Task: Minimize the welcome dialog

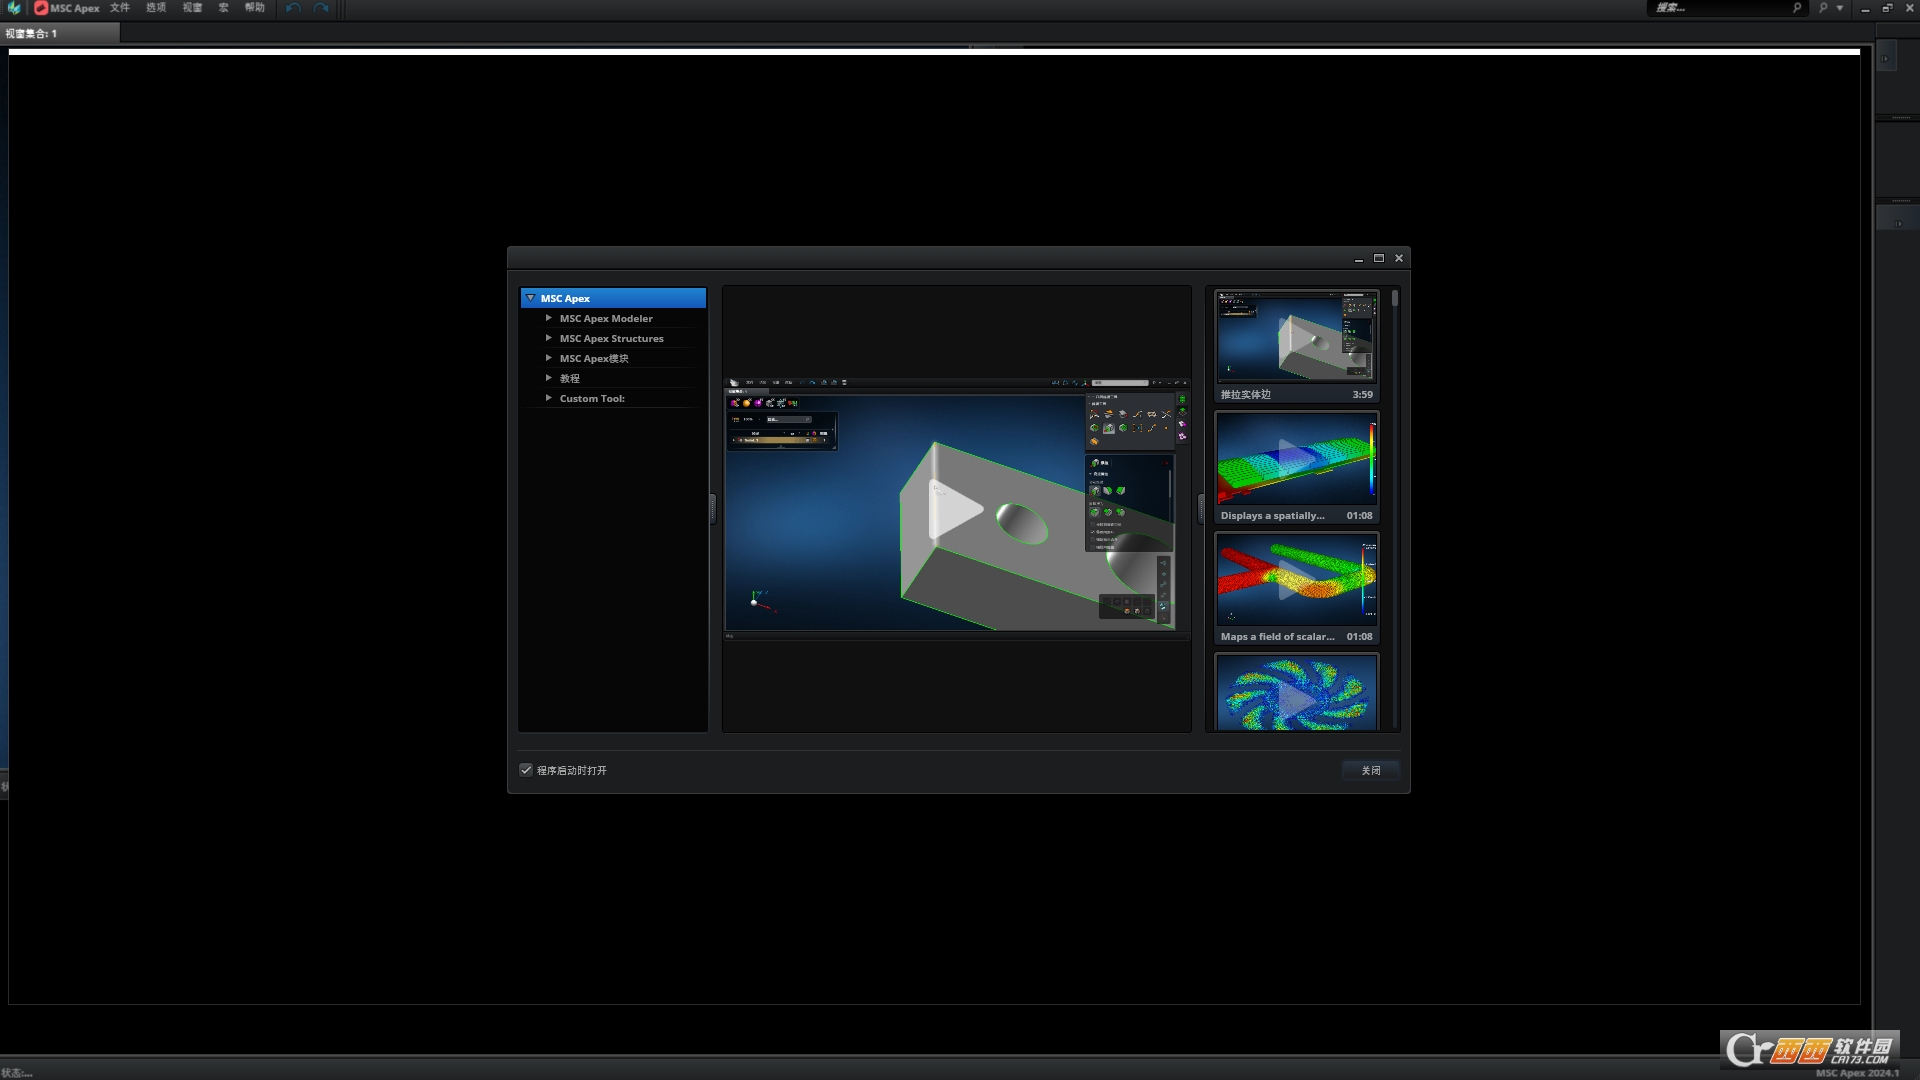Action: tap(1358, 258)
